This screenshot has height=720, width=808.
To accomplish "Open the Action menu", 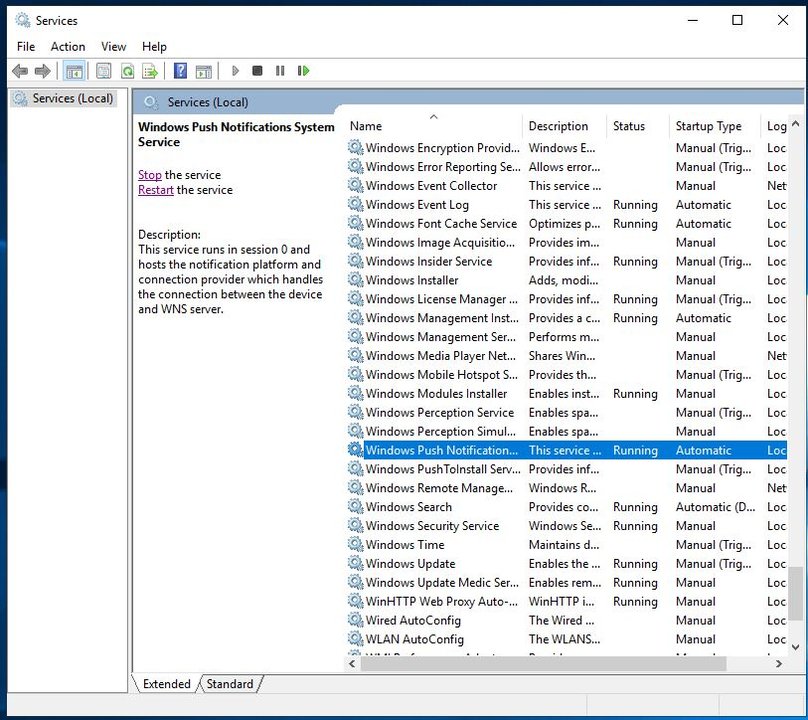I will (68, 47).
